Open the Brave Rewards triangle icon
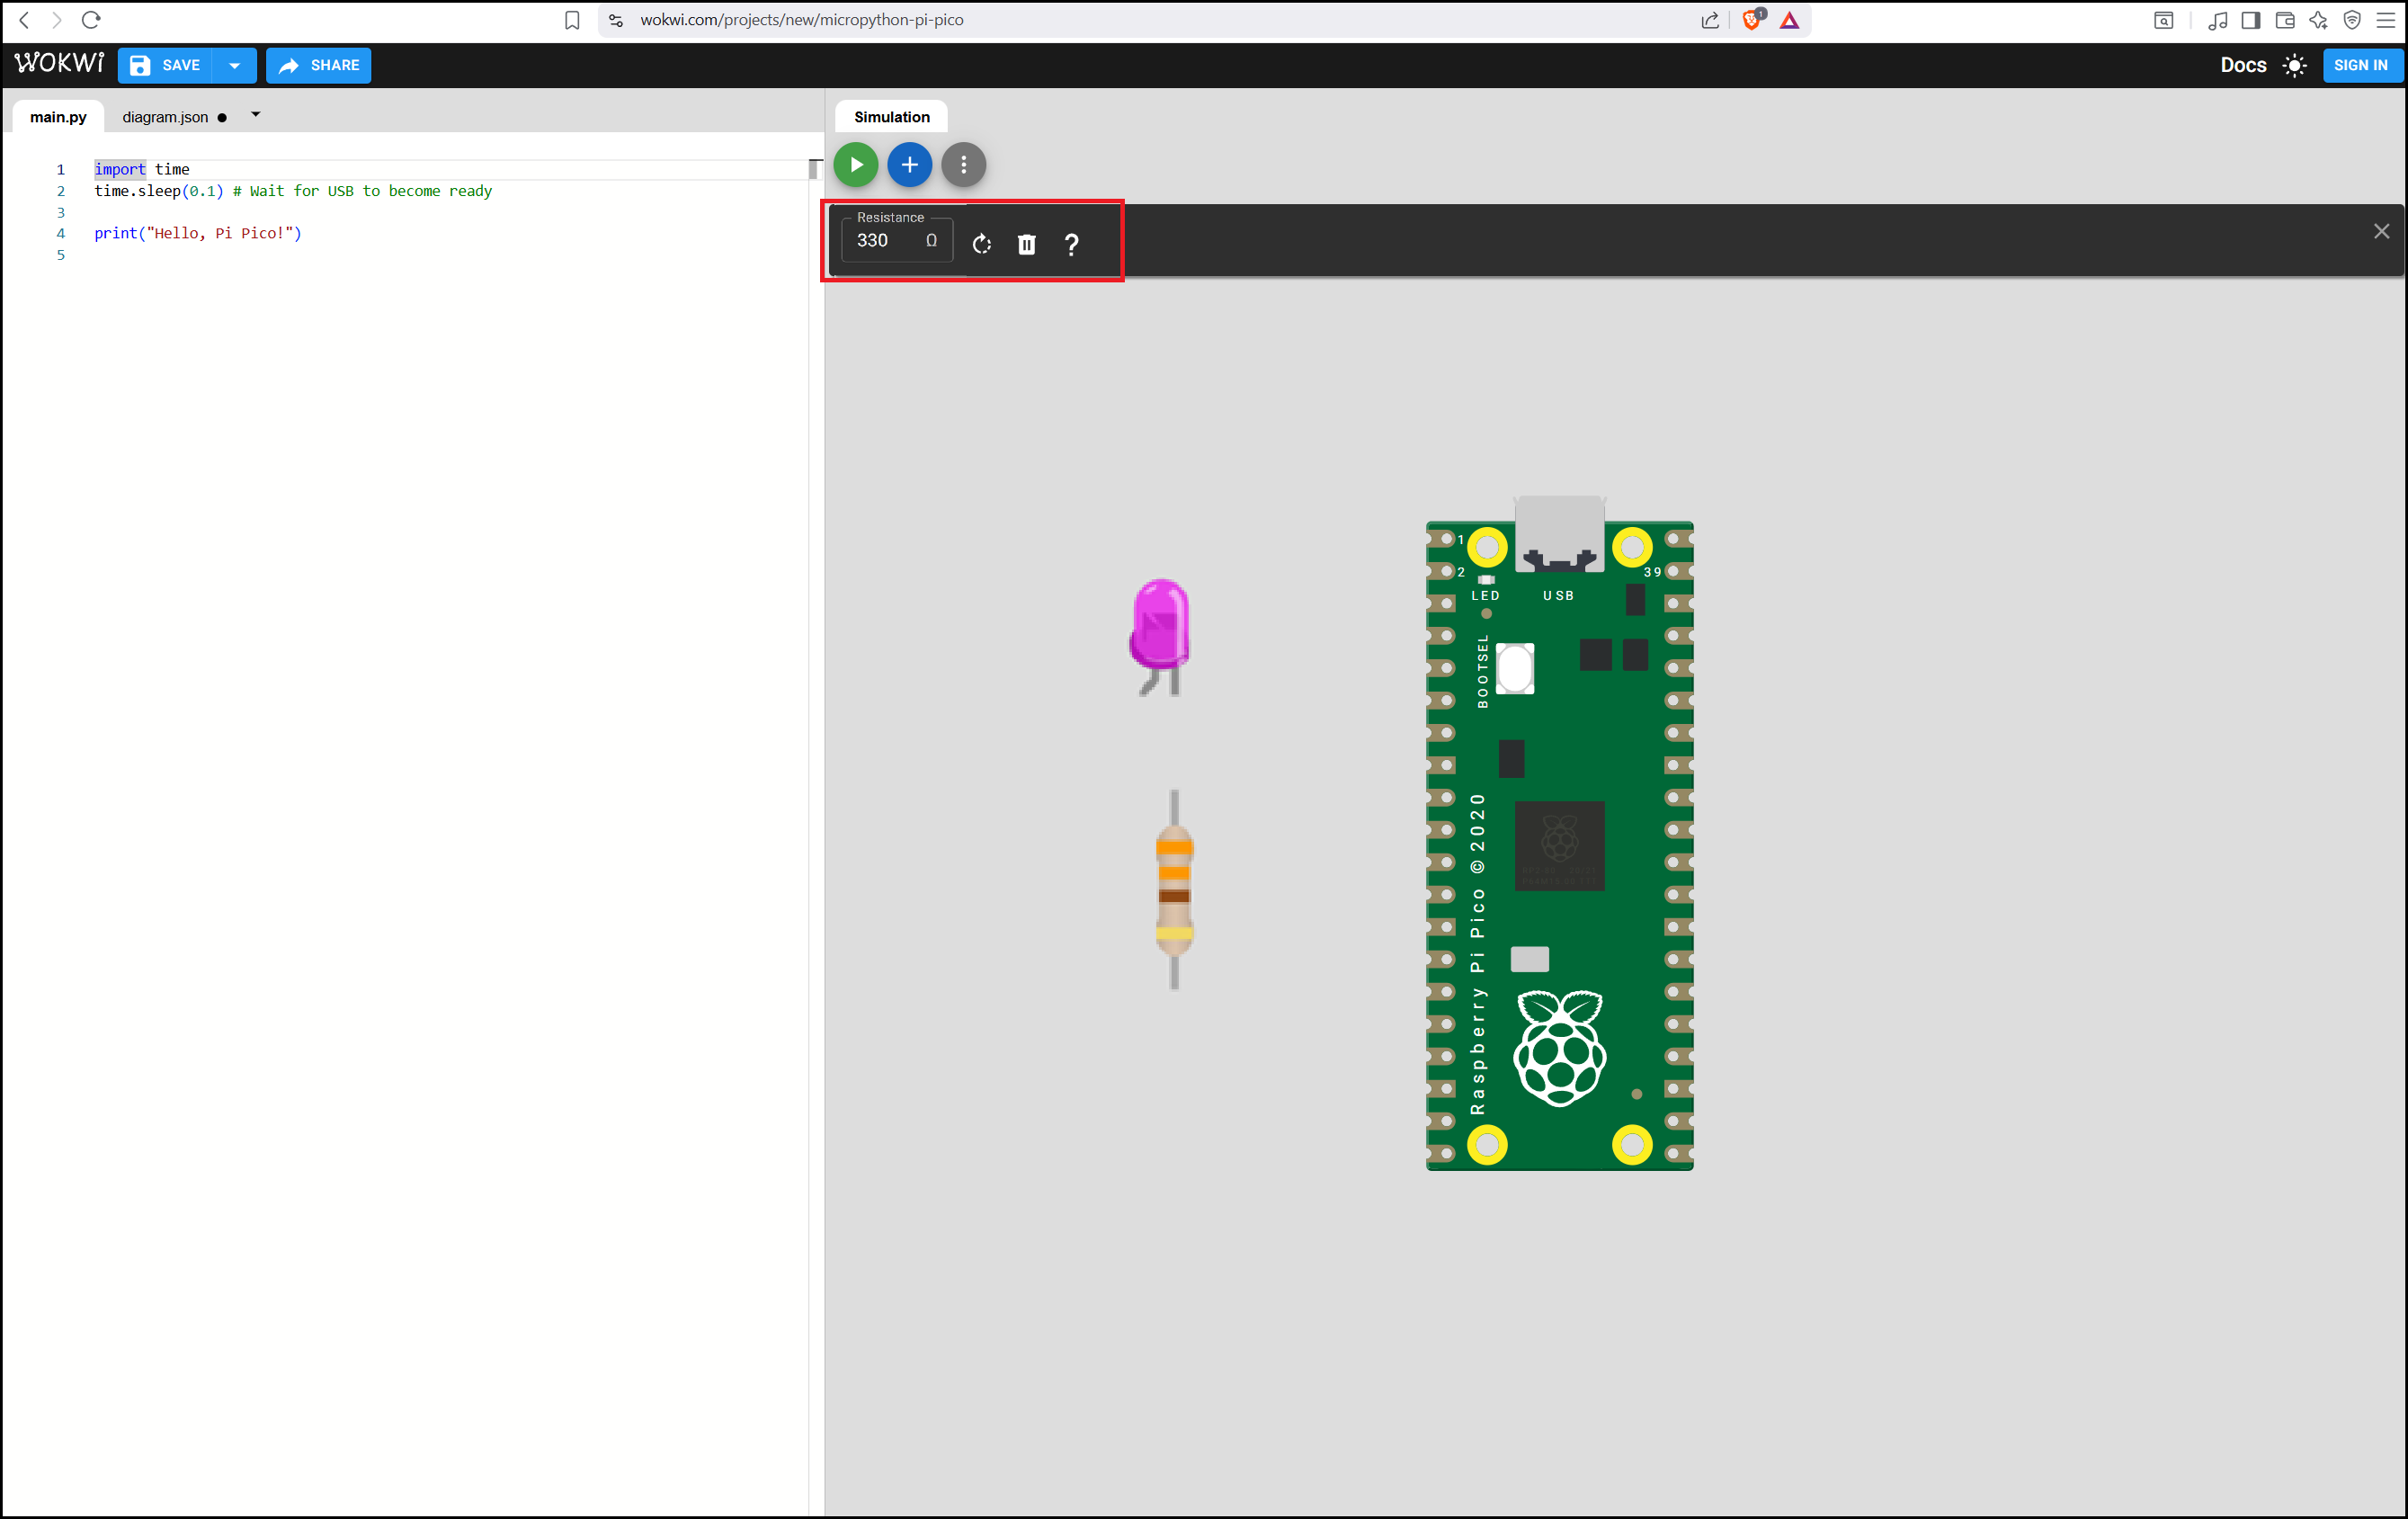This screenshot has width=2408, height=1519. coord(1789,20)
